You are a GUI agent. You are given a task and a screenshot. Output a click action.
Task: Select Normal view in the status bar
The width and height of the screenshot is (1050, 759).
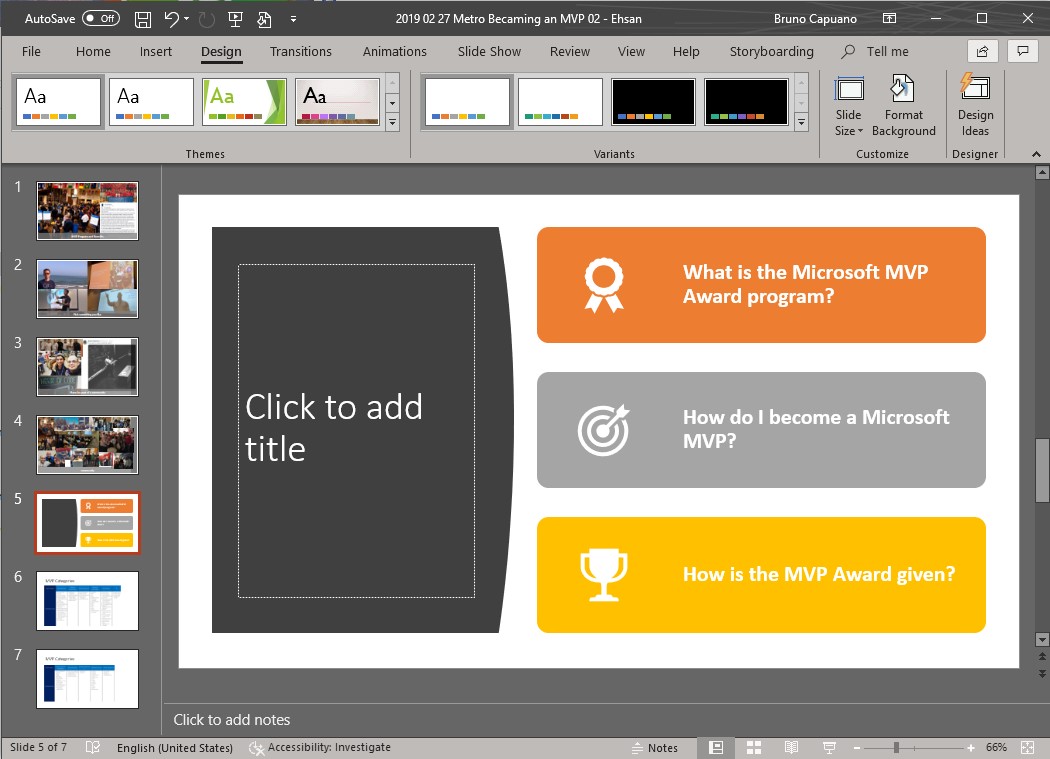(x=715, y=747)
